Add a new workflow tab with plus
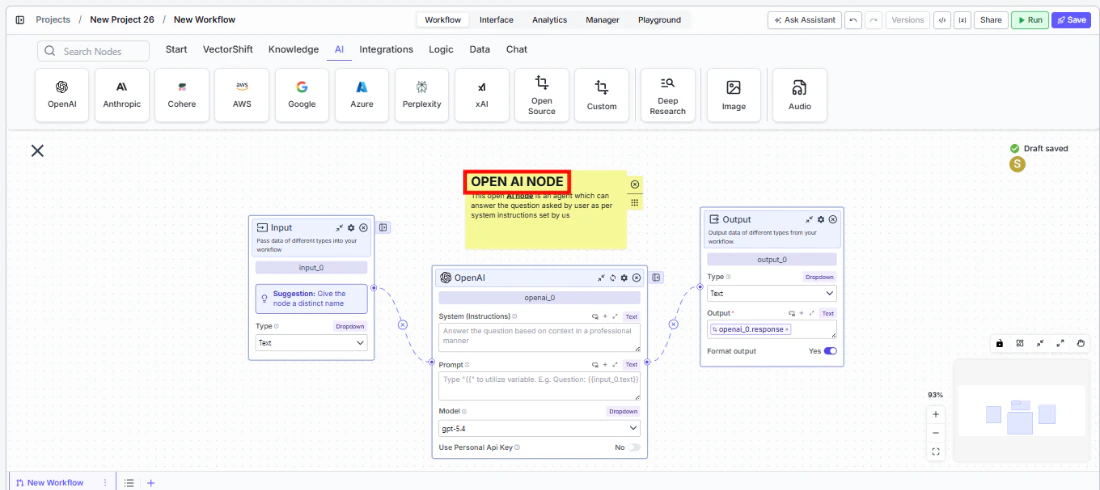Screen dimensions: 1100x490 pos(151,483)
